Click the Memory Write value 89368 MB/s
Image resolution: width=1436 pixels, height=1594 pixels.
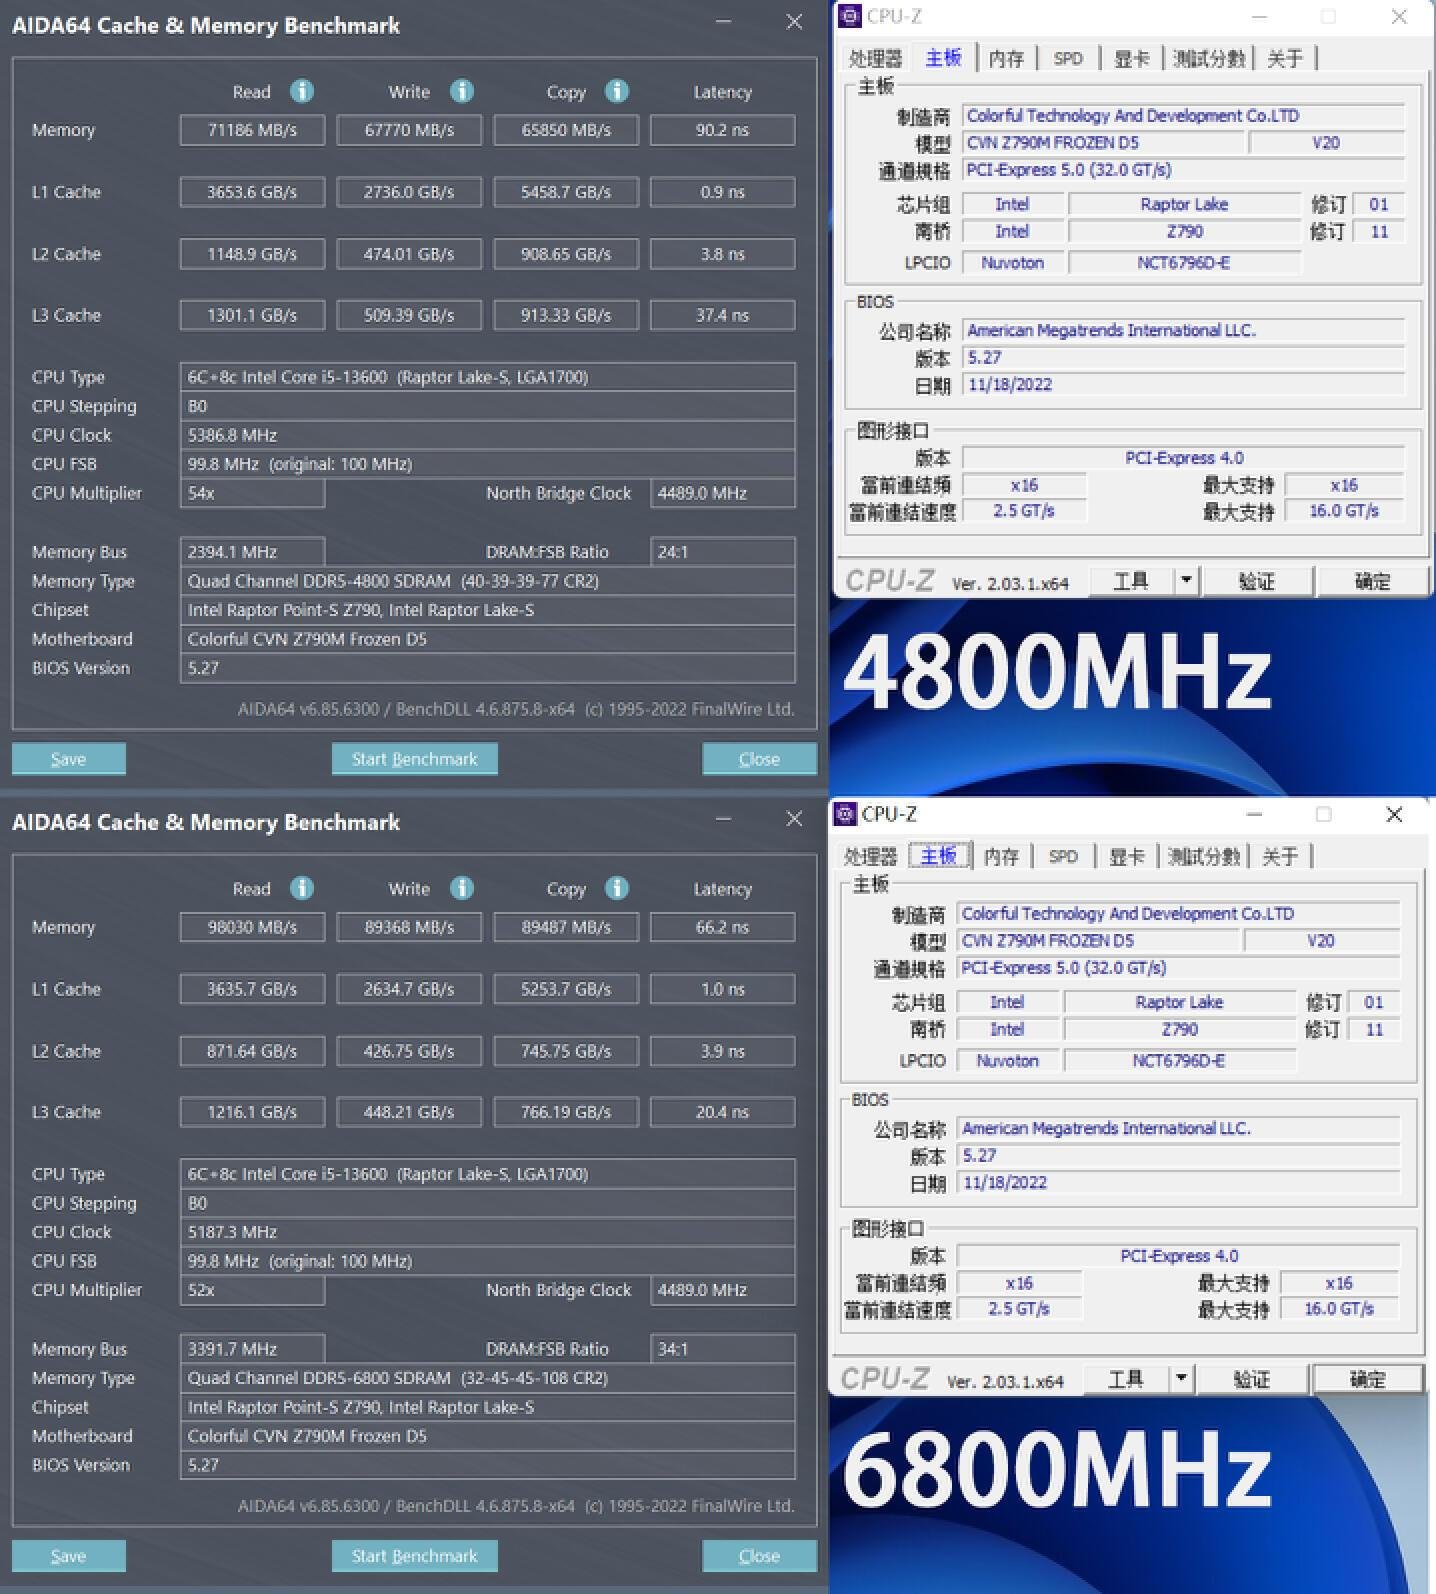click(409, 927)
